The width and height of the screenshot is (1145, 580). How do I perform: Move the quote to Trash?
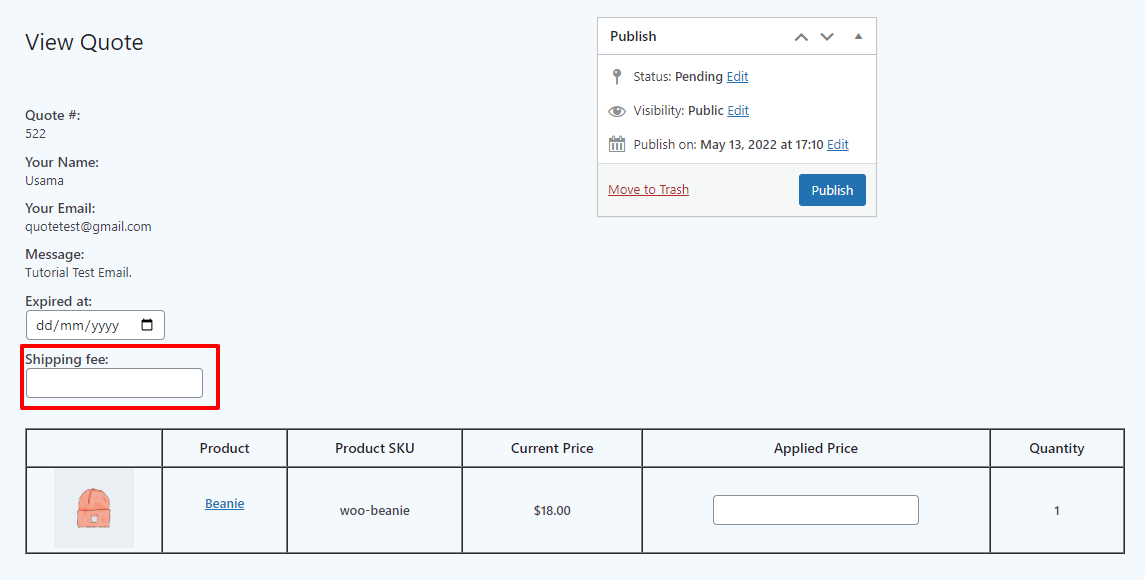tap(648, 189)
